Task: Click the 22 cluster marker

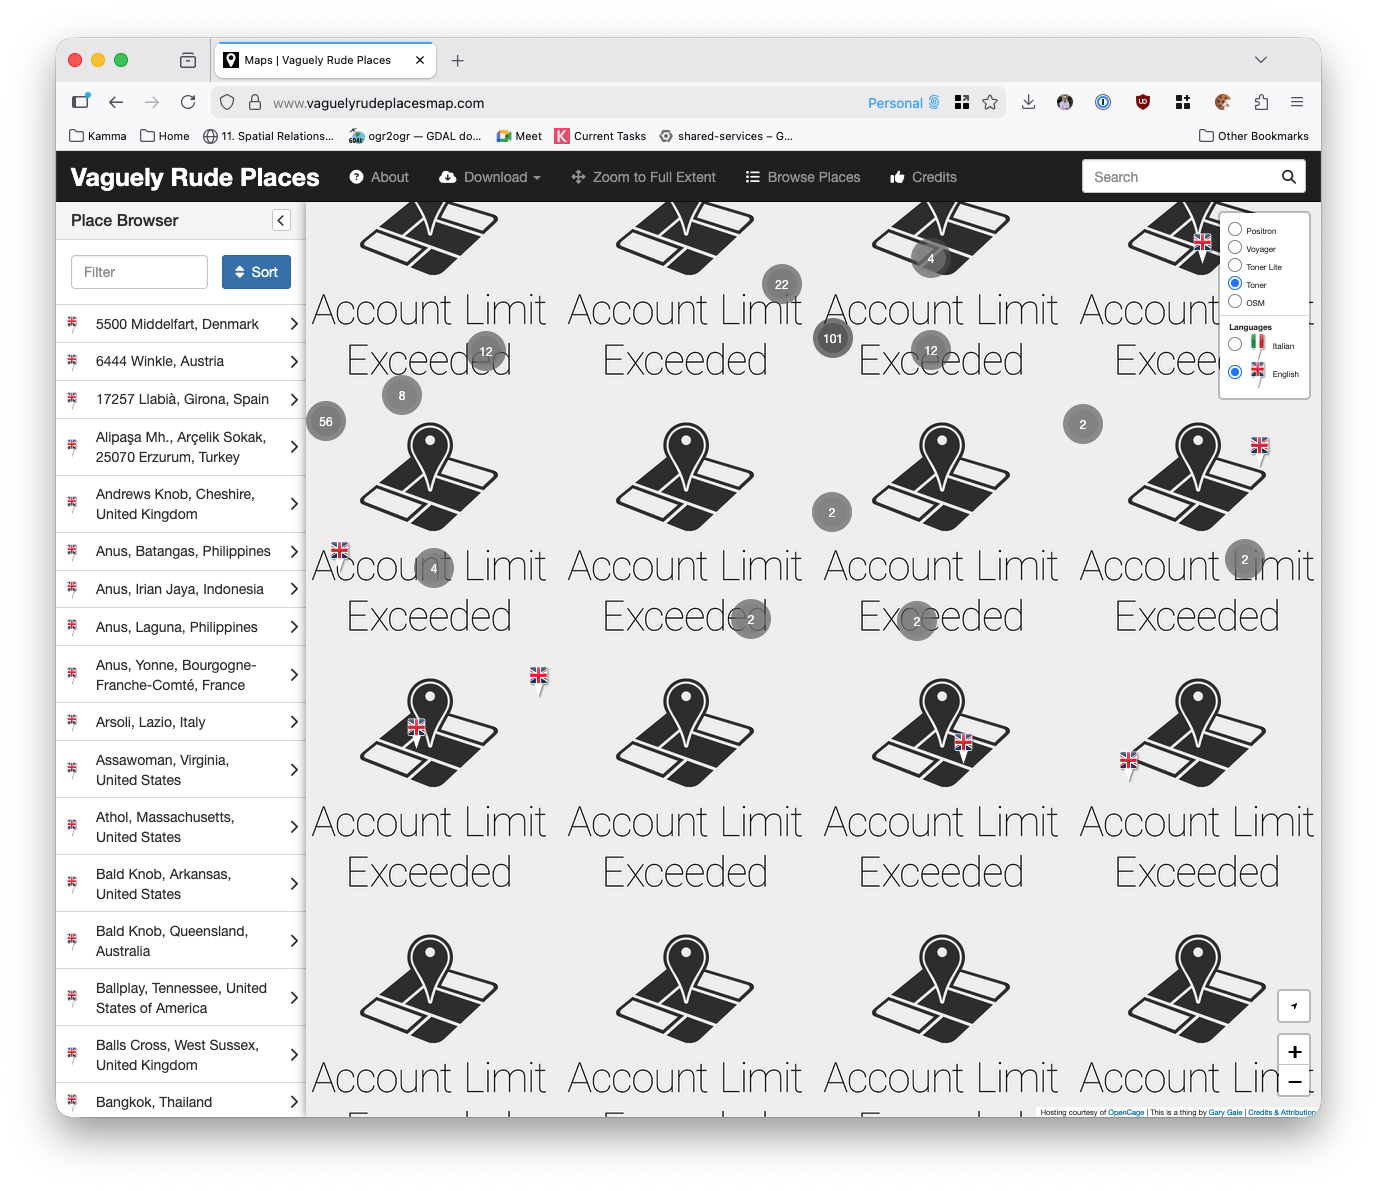Action: pos(781,285)
